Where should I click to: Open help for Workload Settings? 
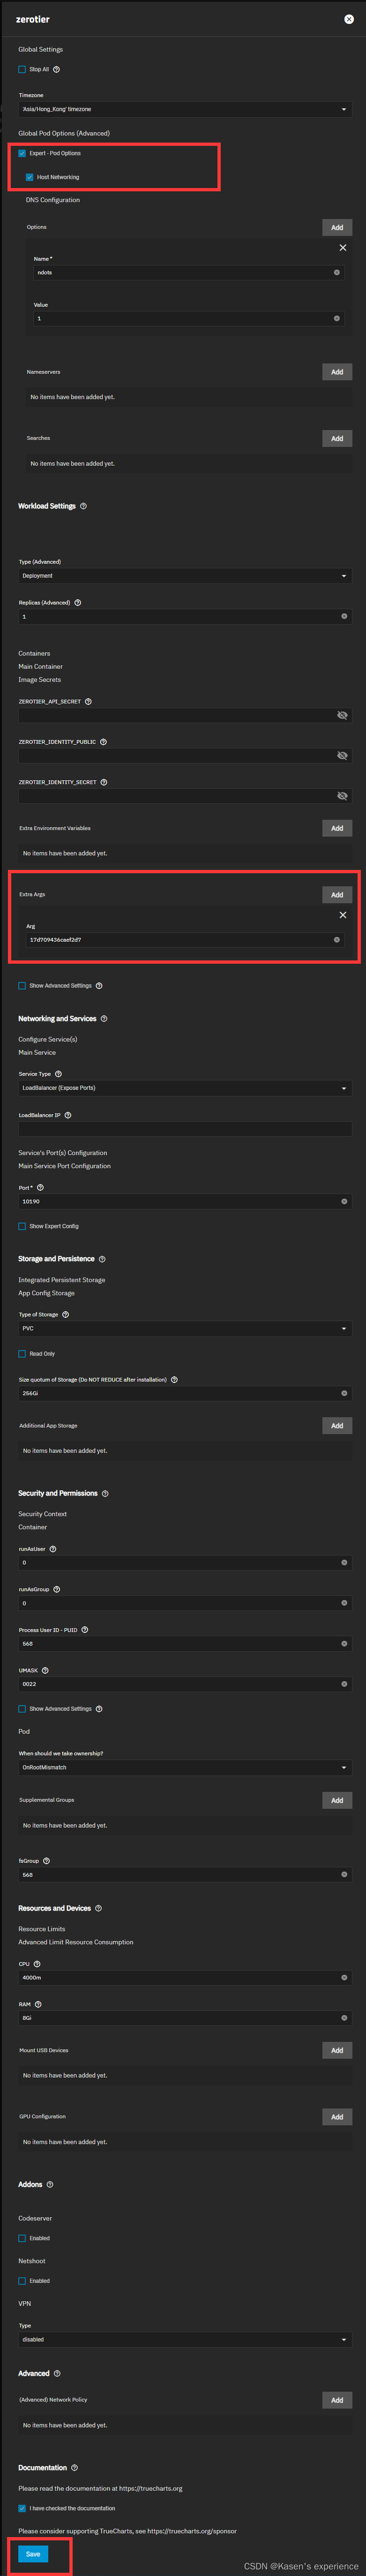83,506
